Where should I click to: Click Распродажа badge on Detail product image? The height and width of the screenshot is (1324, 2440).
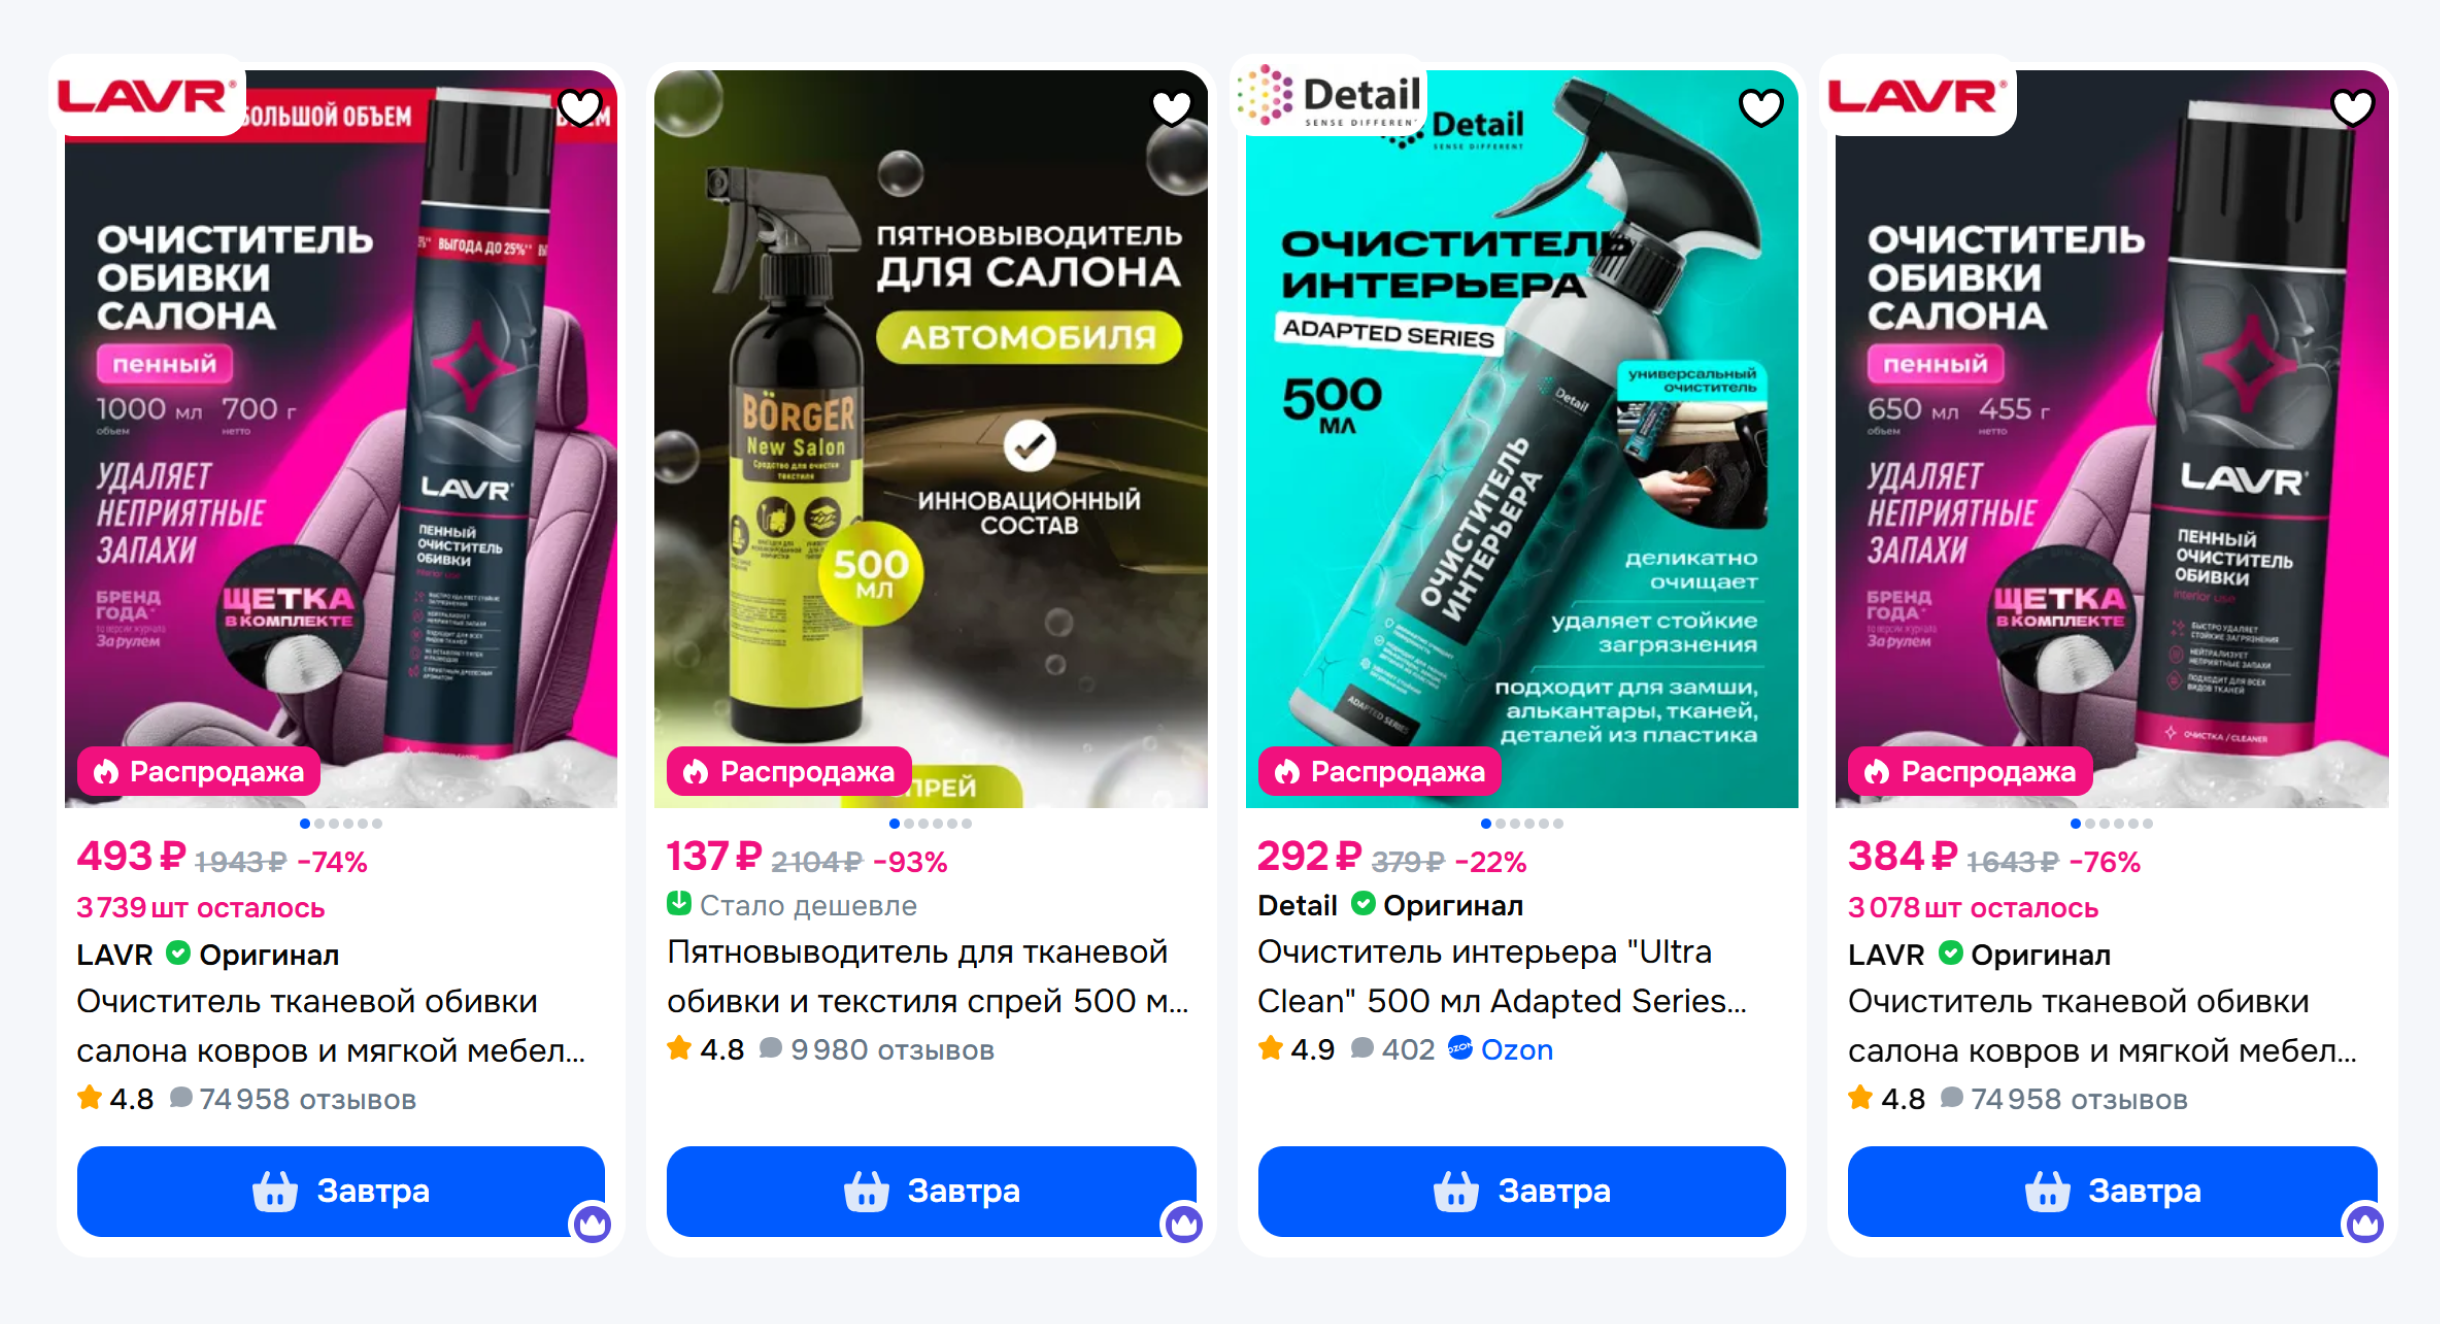[1380, 772]
